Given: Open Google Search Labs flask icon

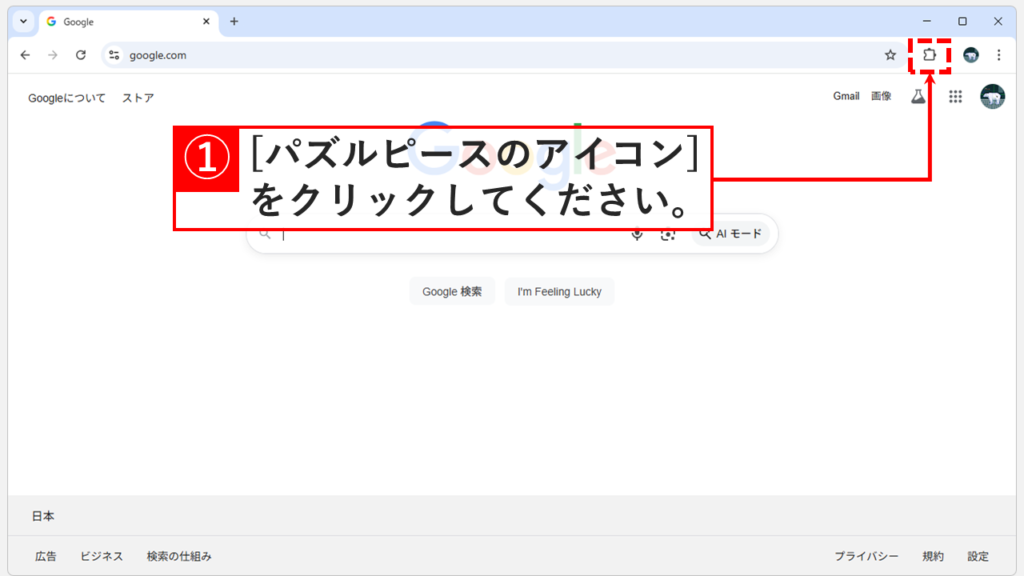Looking at the screenshot, I should tap(920, 96).
